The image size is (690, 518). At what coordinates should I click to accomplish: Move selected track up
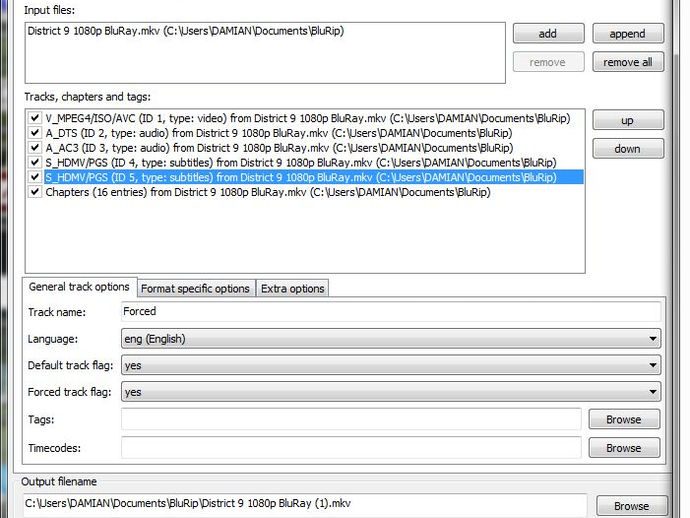628,120
